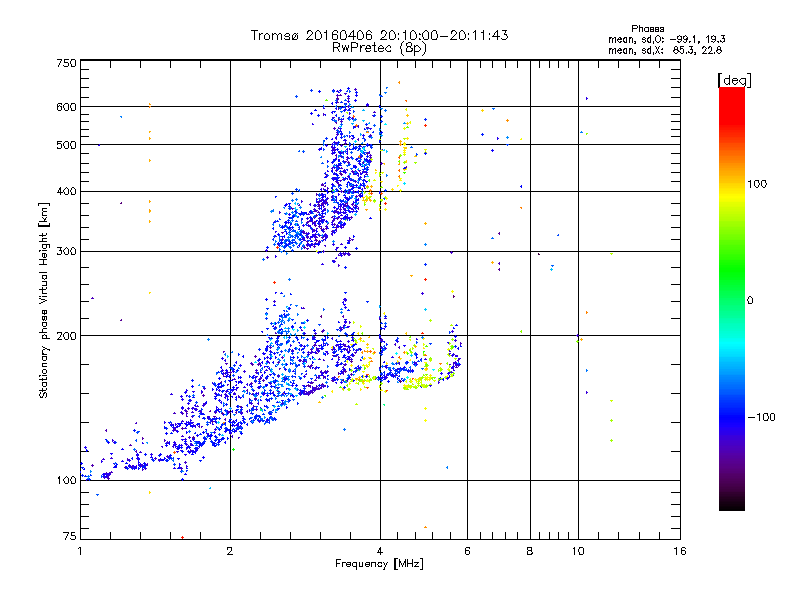The width and height of the screenshot is (800, 600).
Task: Click the x-axis tick label "16"
Action: tap(680, 551)
